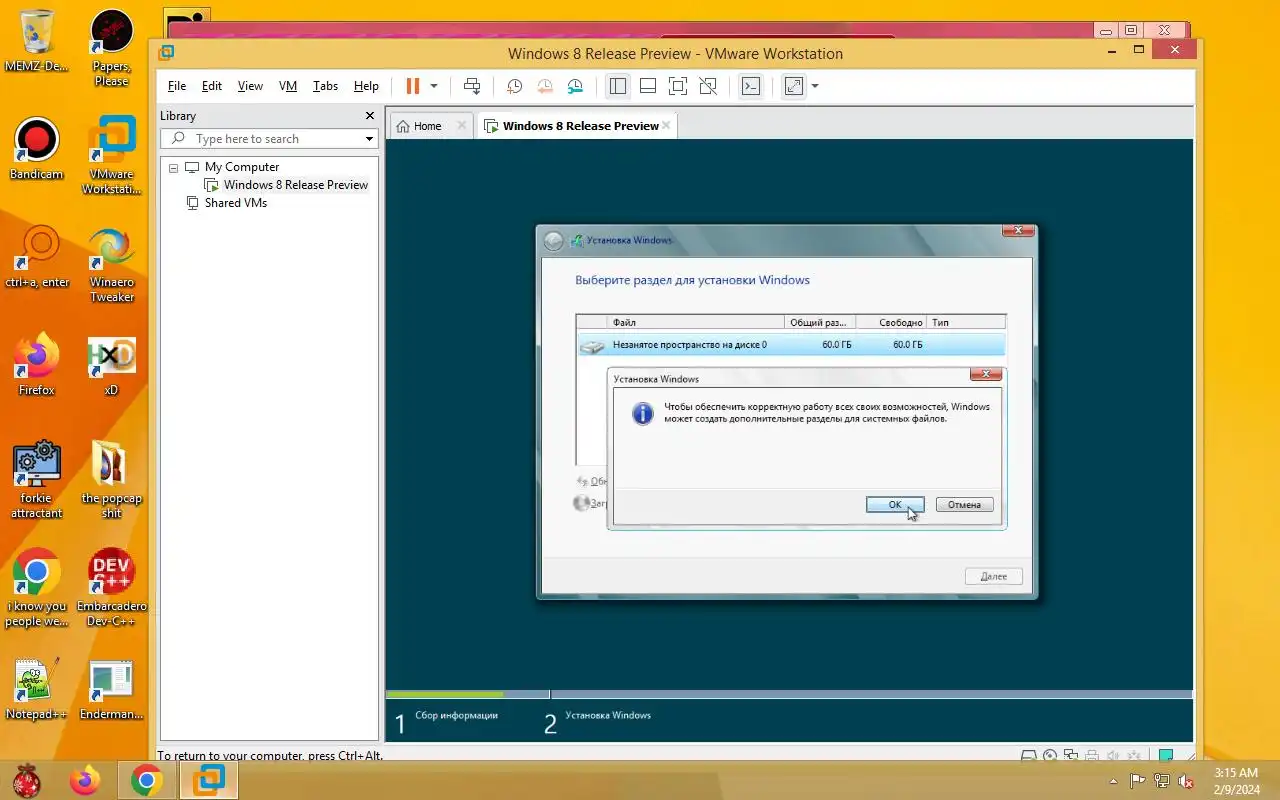Select the xD desktop icon

pyautogui.click(x=112, y=366)
